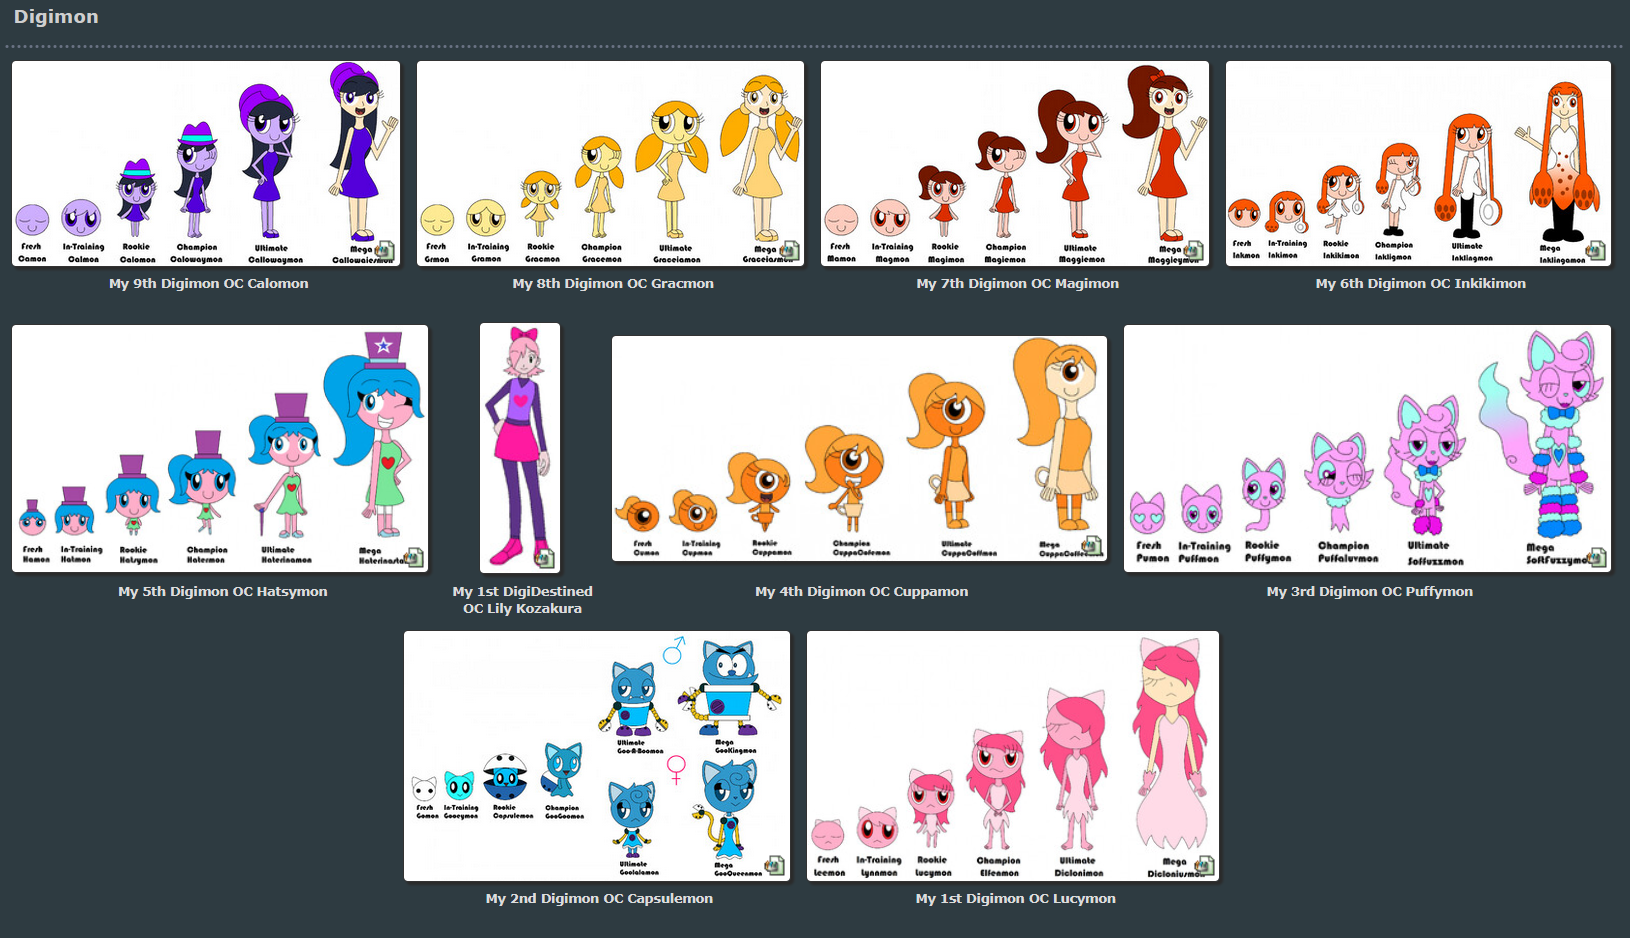Click "My 1st DigiDestined OC Lily Kozakura" link
Image resolution: width=1630 pixels, height=938 pixels.
pos(522,600)
